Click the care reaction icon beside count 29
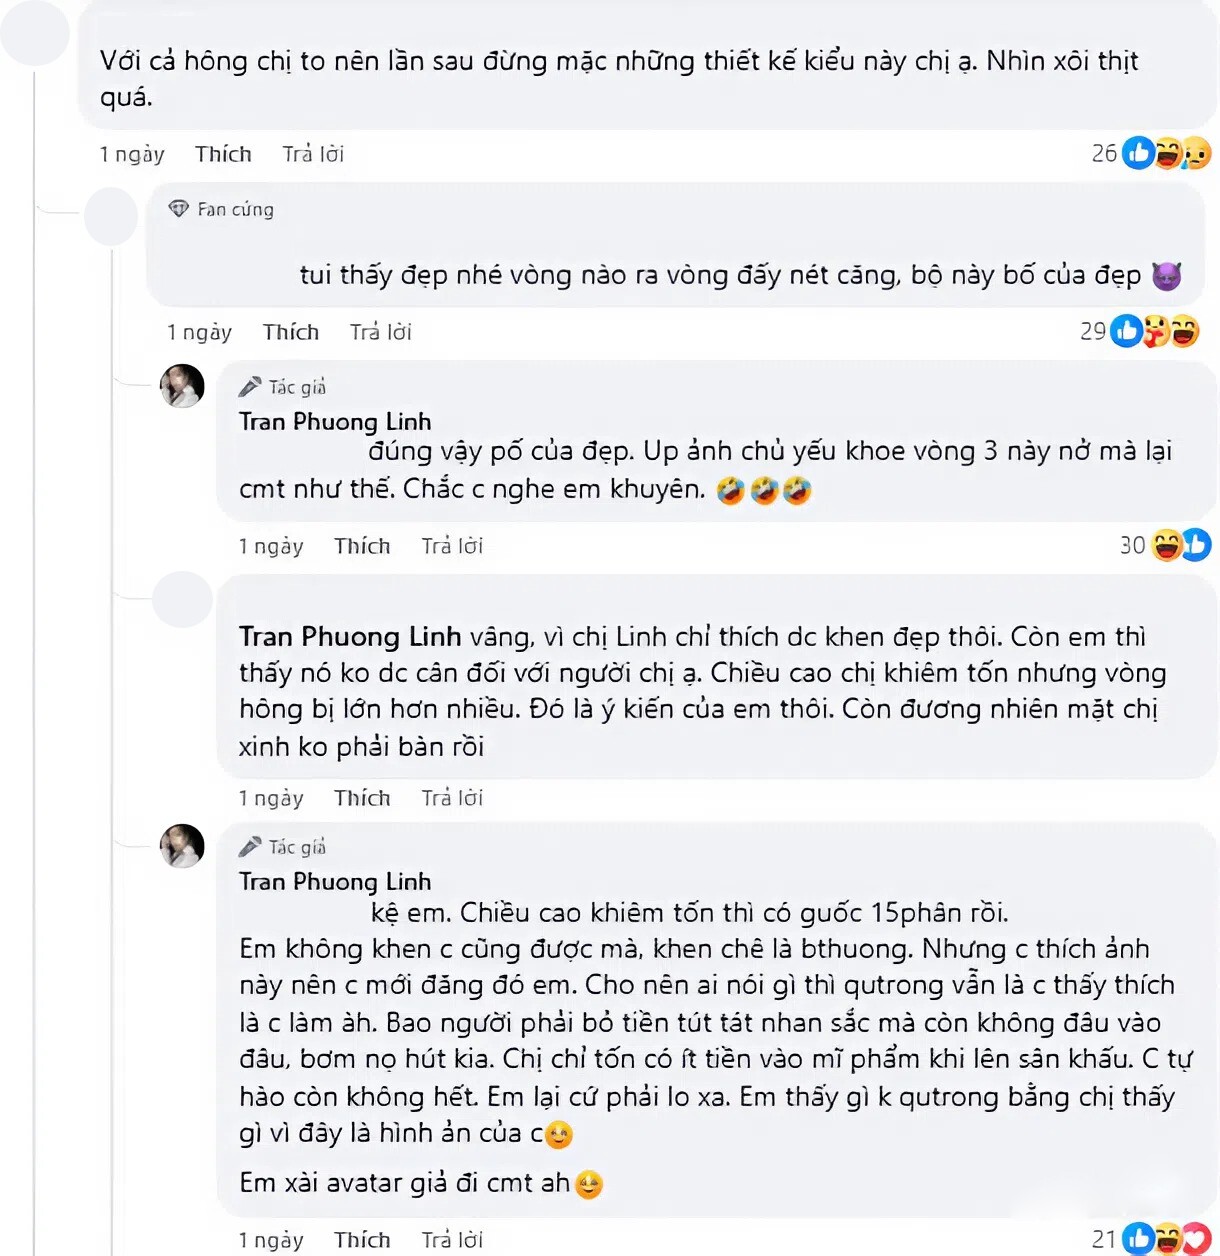Viewport: 1220px width, 1256px height. click(1156, 331)
